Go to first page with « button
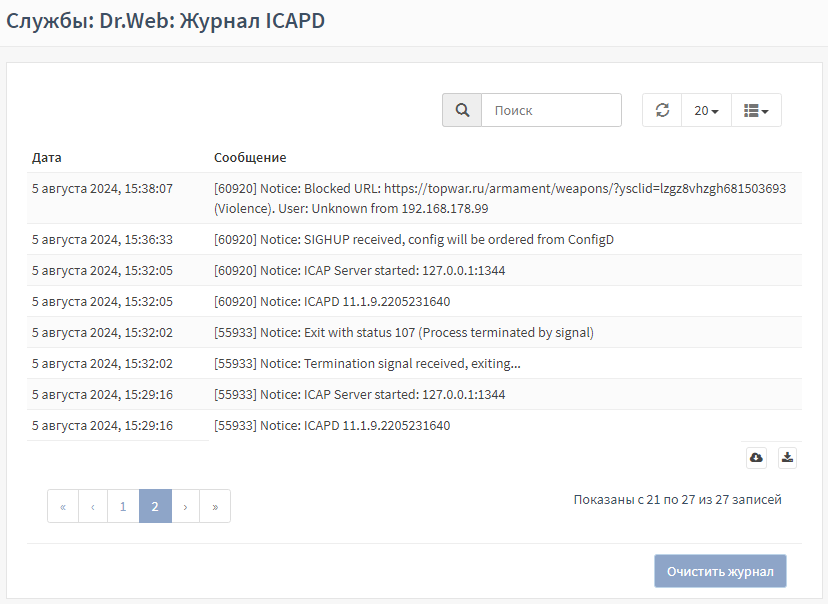The width and height of the screenshot is (828, 604). pos(63,506)
